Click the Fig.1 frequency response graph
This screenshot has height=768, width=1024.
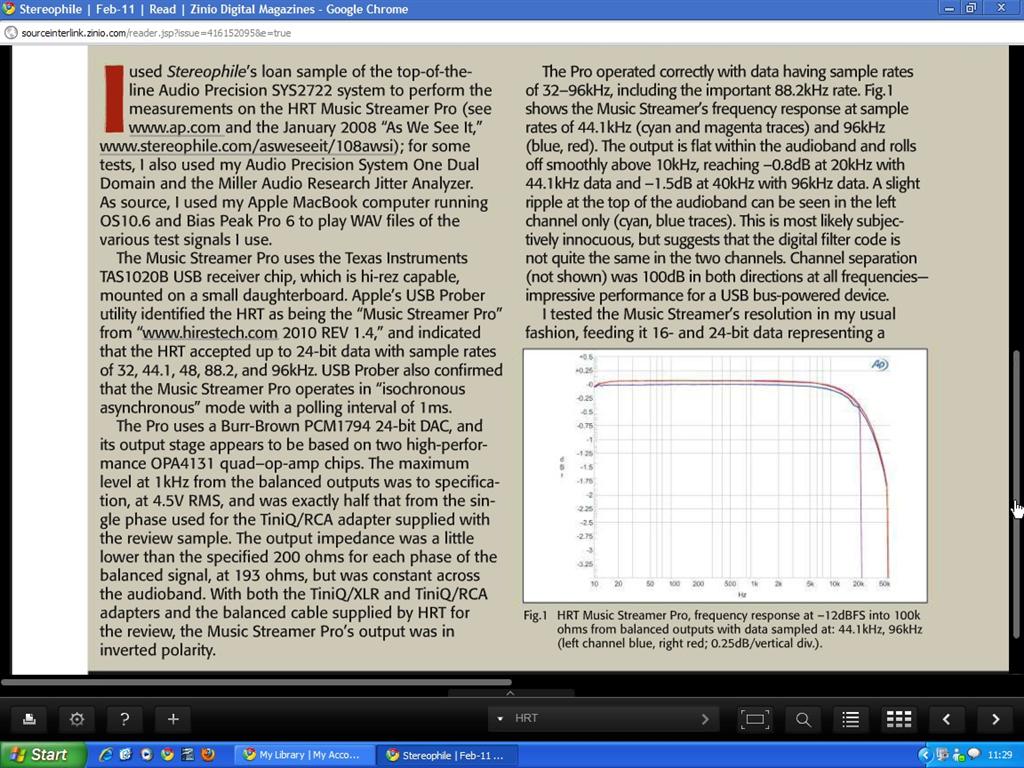point(725,475)
